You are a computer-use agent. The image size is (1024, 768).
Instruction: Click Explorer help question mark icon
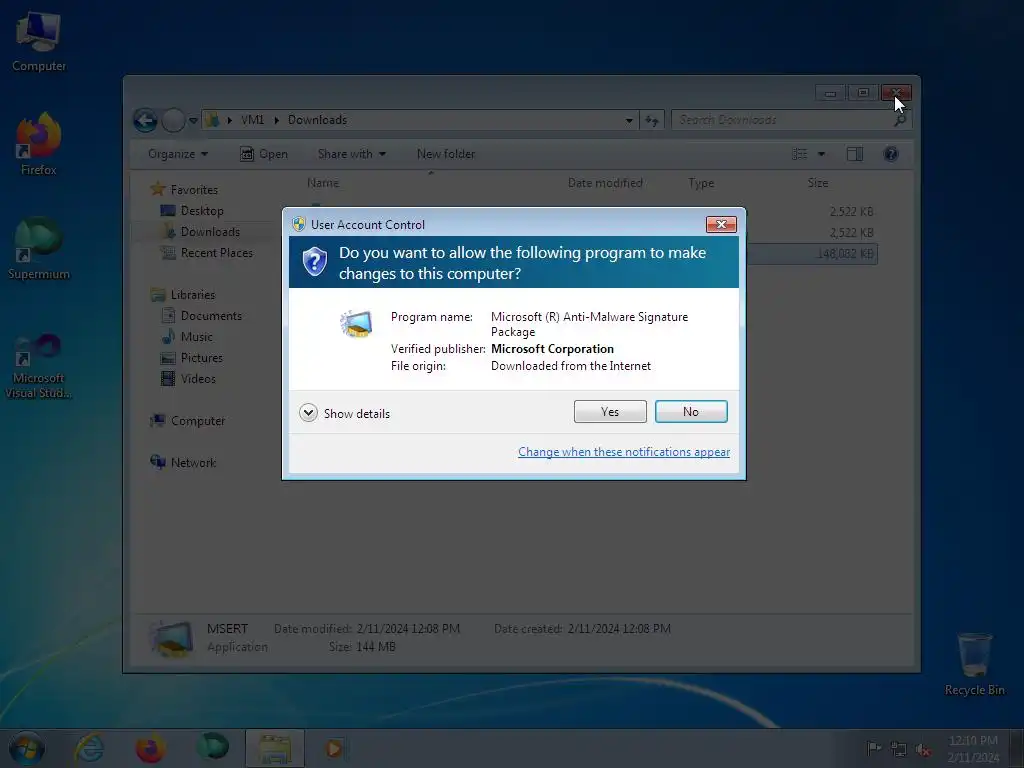[x=890, y=154]
